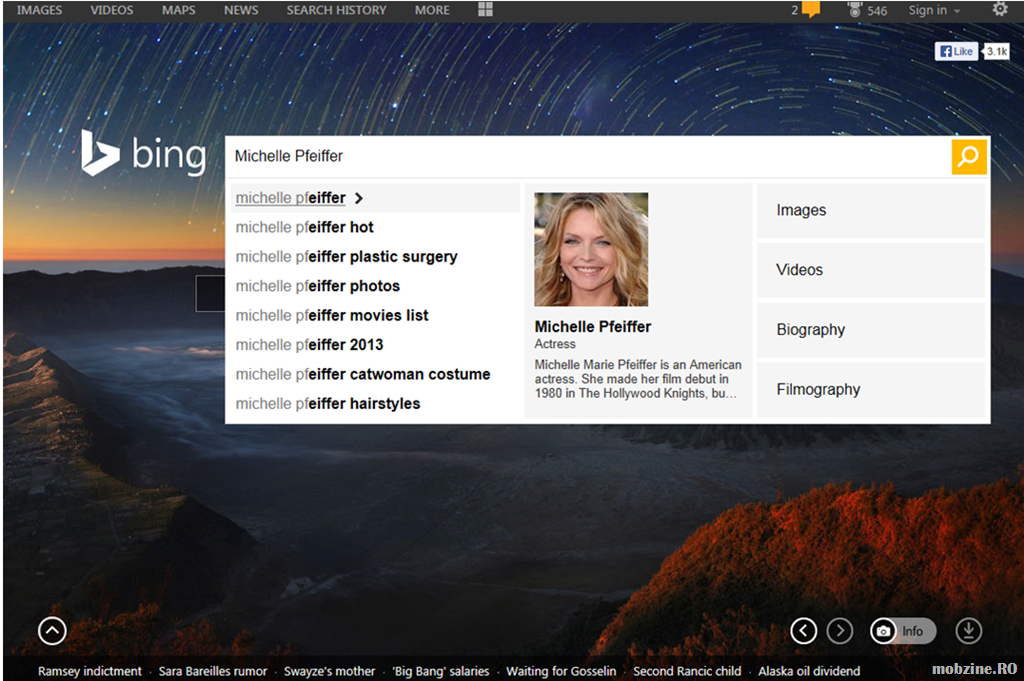Open the Sign in dropdown
Screen dimensions: 1024x681
tap(934, 10)
